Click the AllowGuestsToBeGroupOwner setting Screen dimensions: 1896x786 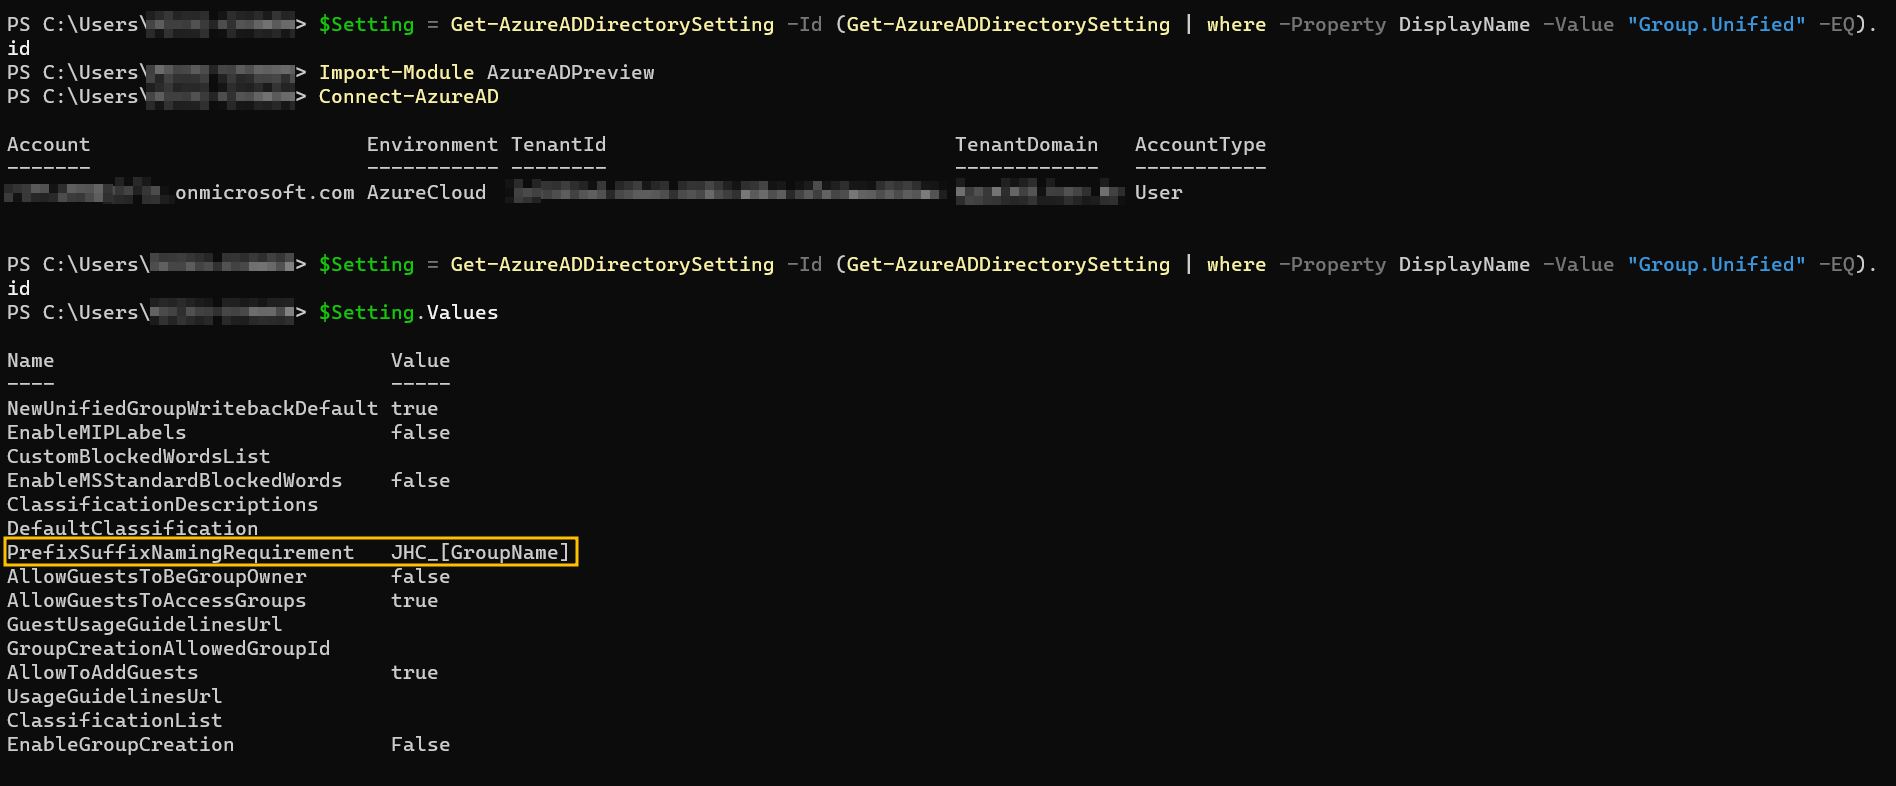156,576
